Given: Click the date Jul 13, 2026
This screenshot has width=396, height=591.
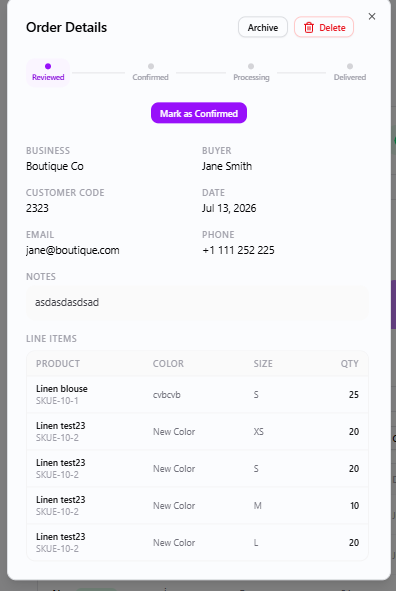Looking at the screenshot, I should (229, 208).
